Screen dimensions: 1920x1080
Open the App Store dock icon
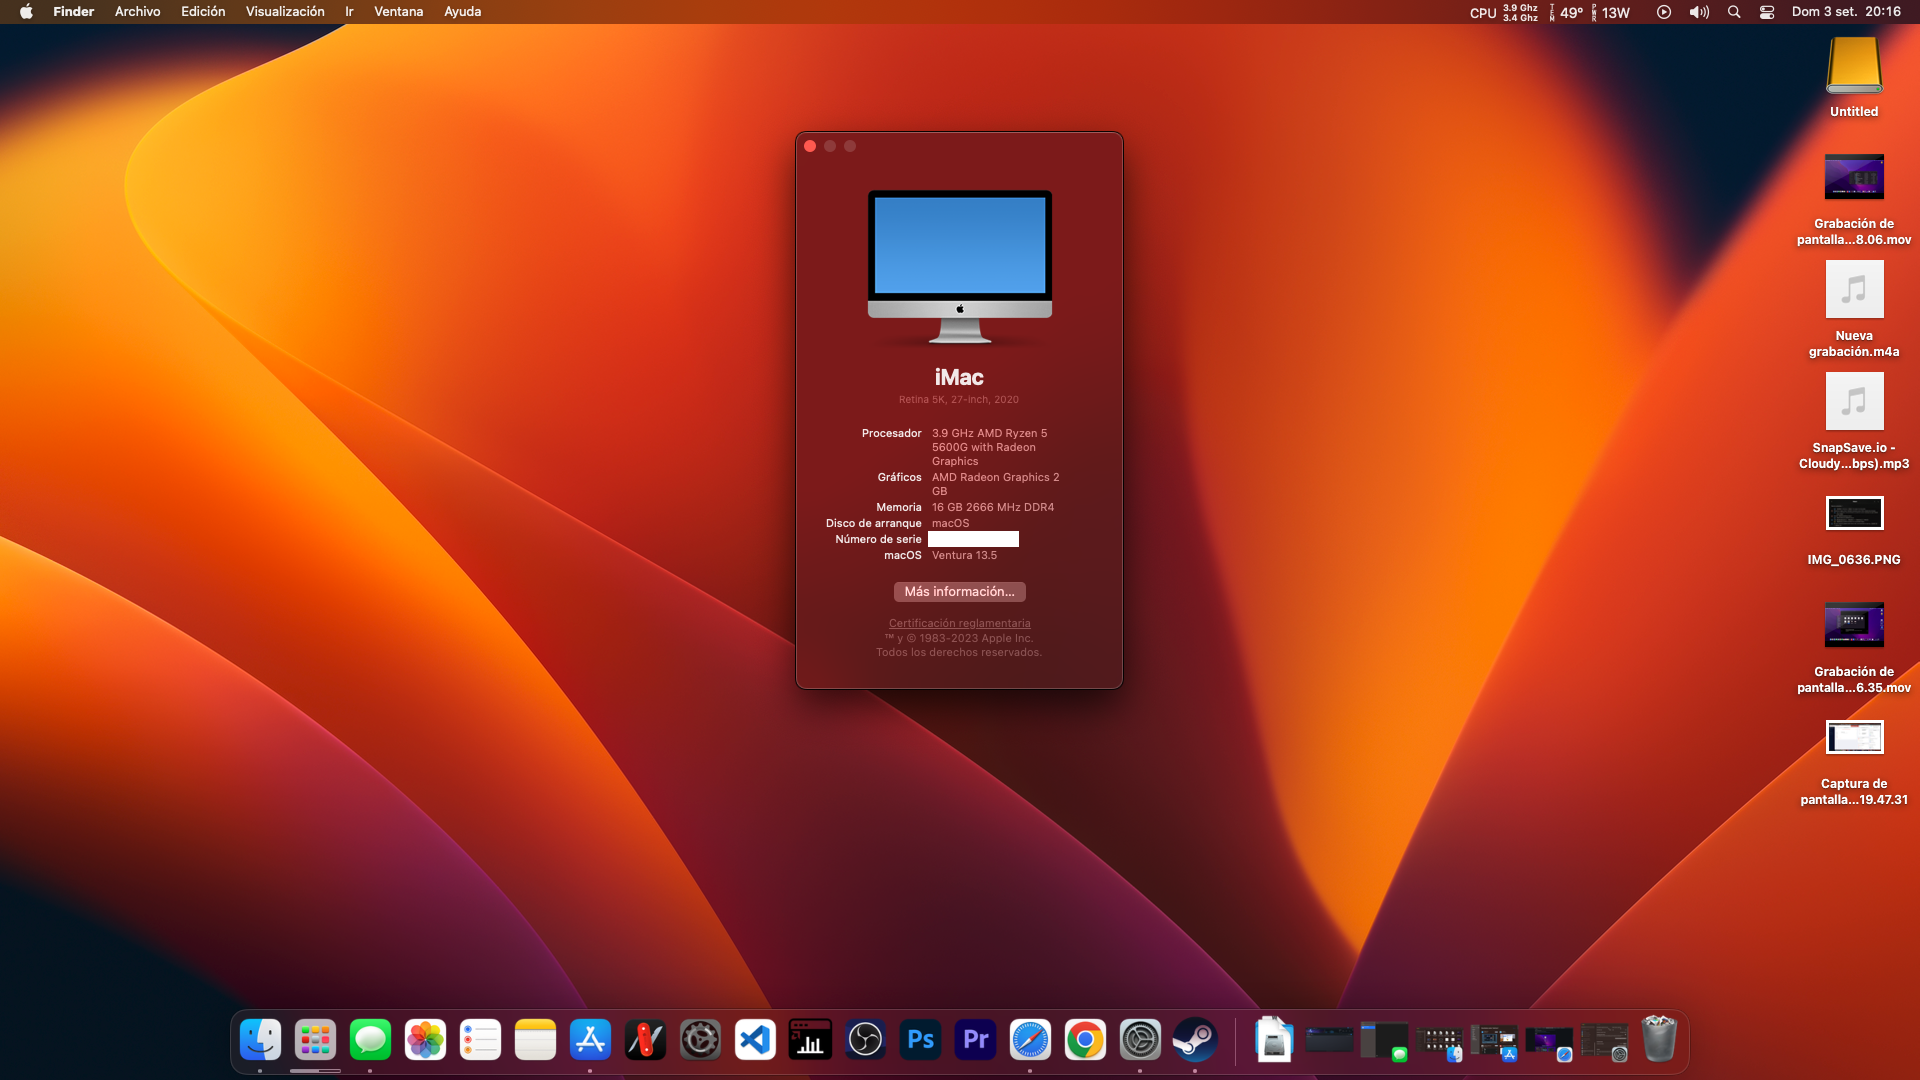[590, 1040]
